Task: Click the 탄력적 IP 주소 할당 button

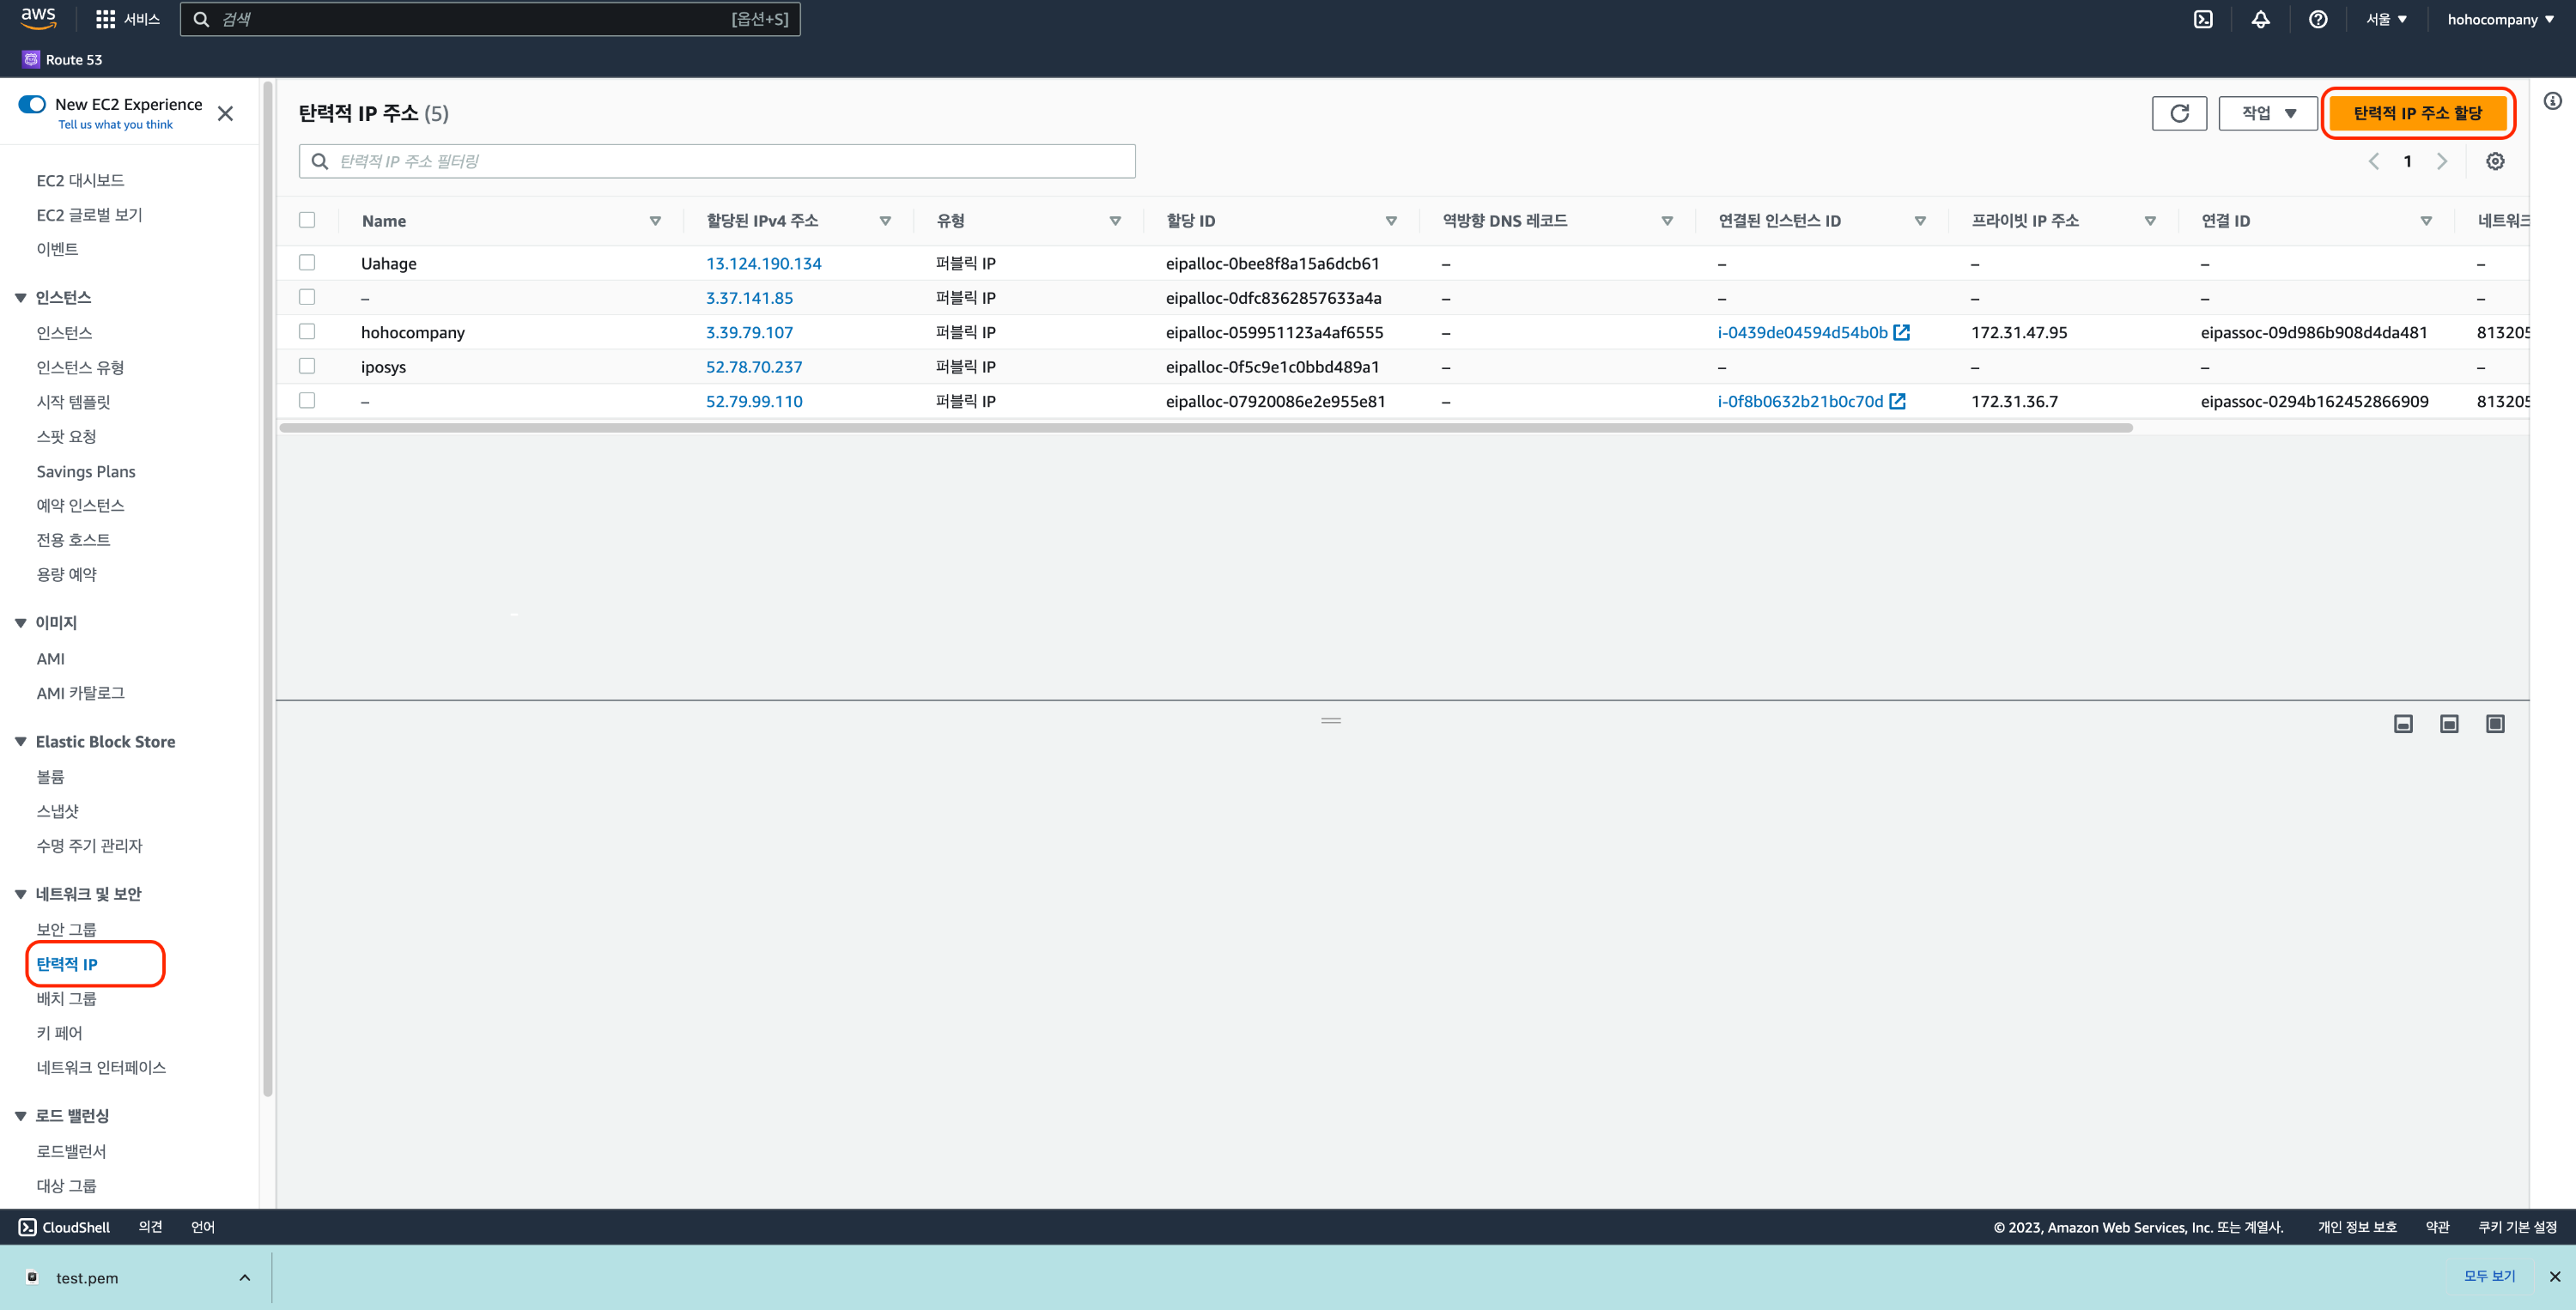Action: coord(2417,113)
